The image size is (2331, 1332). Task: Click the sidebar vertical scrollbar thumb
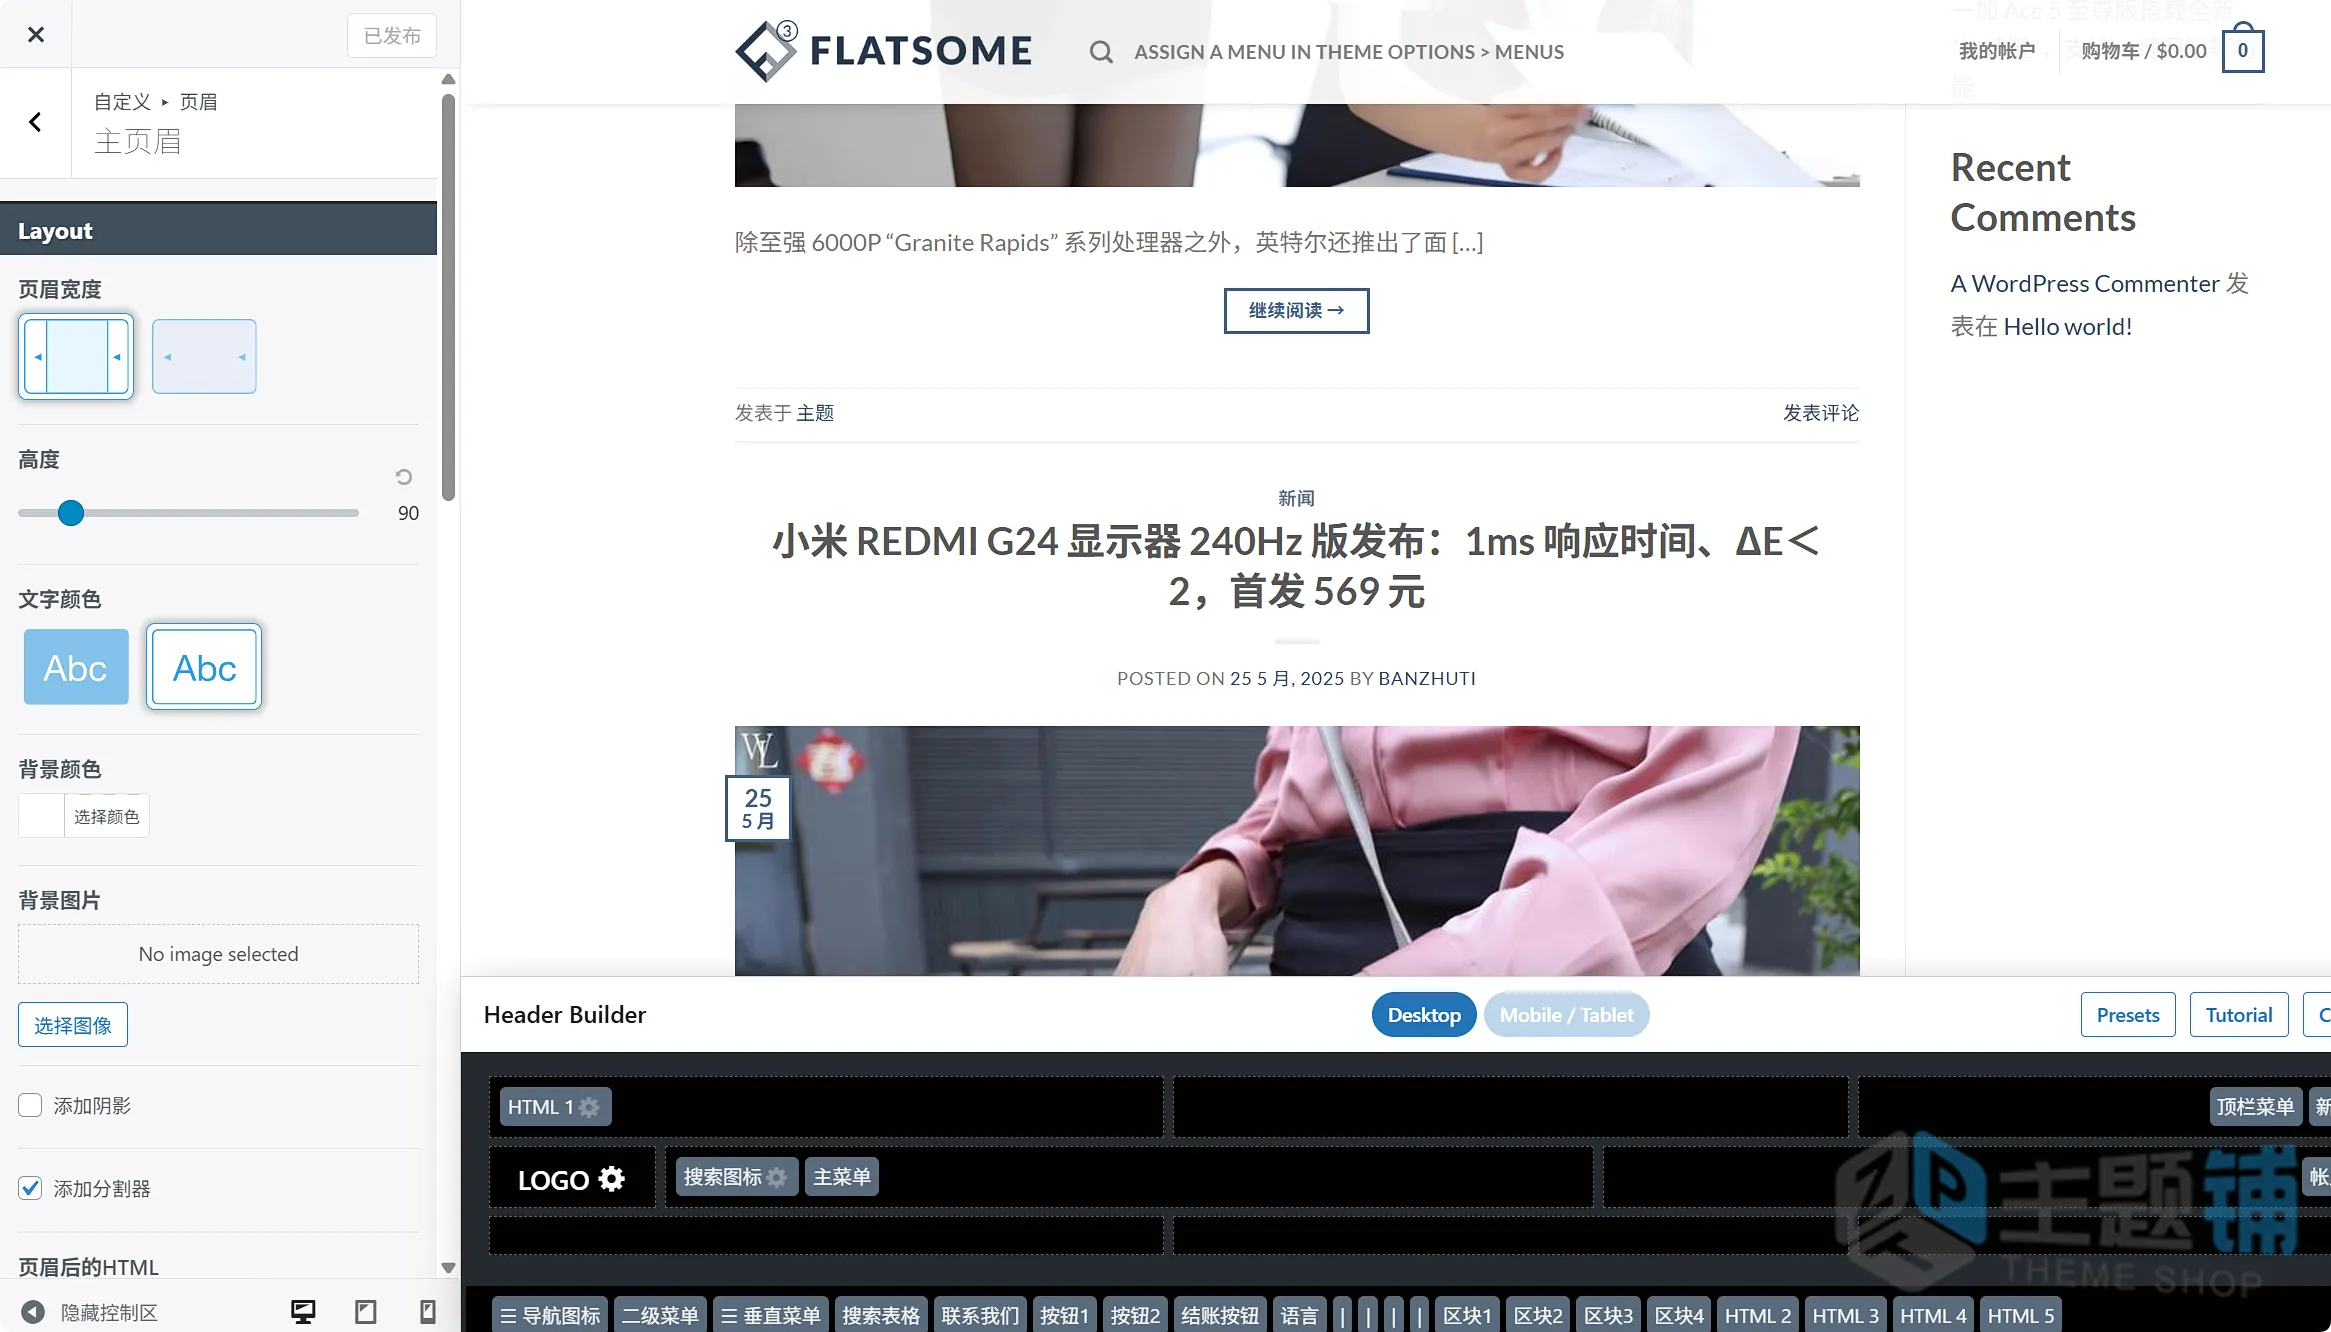[448, 297]
